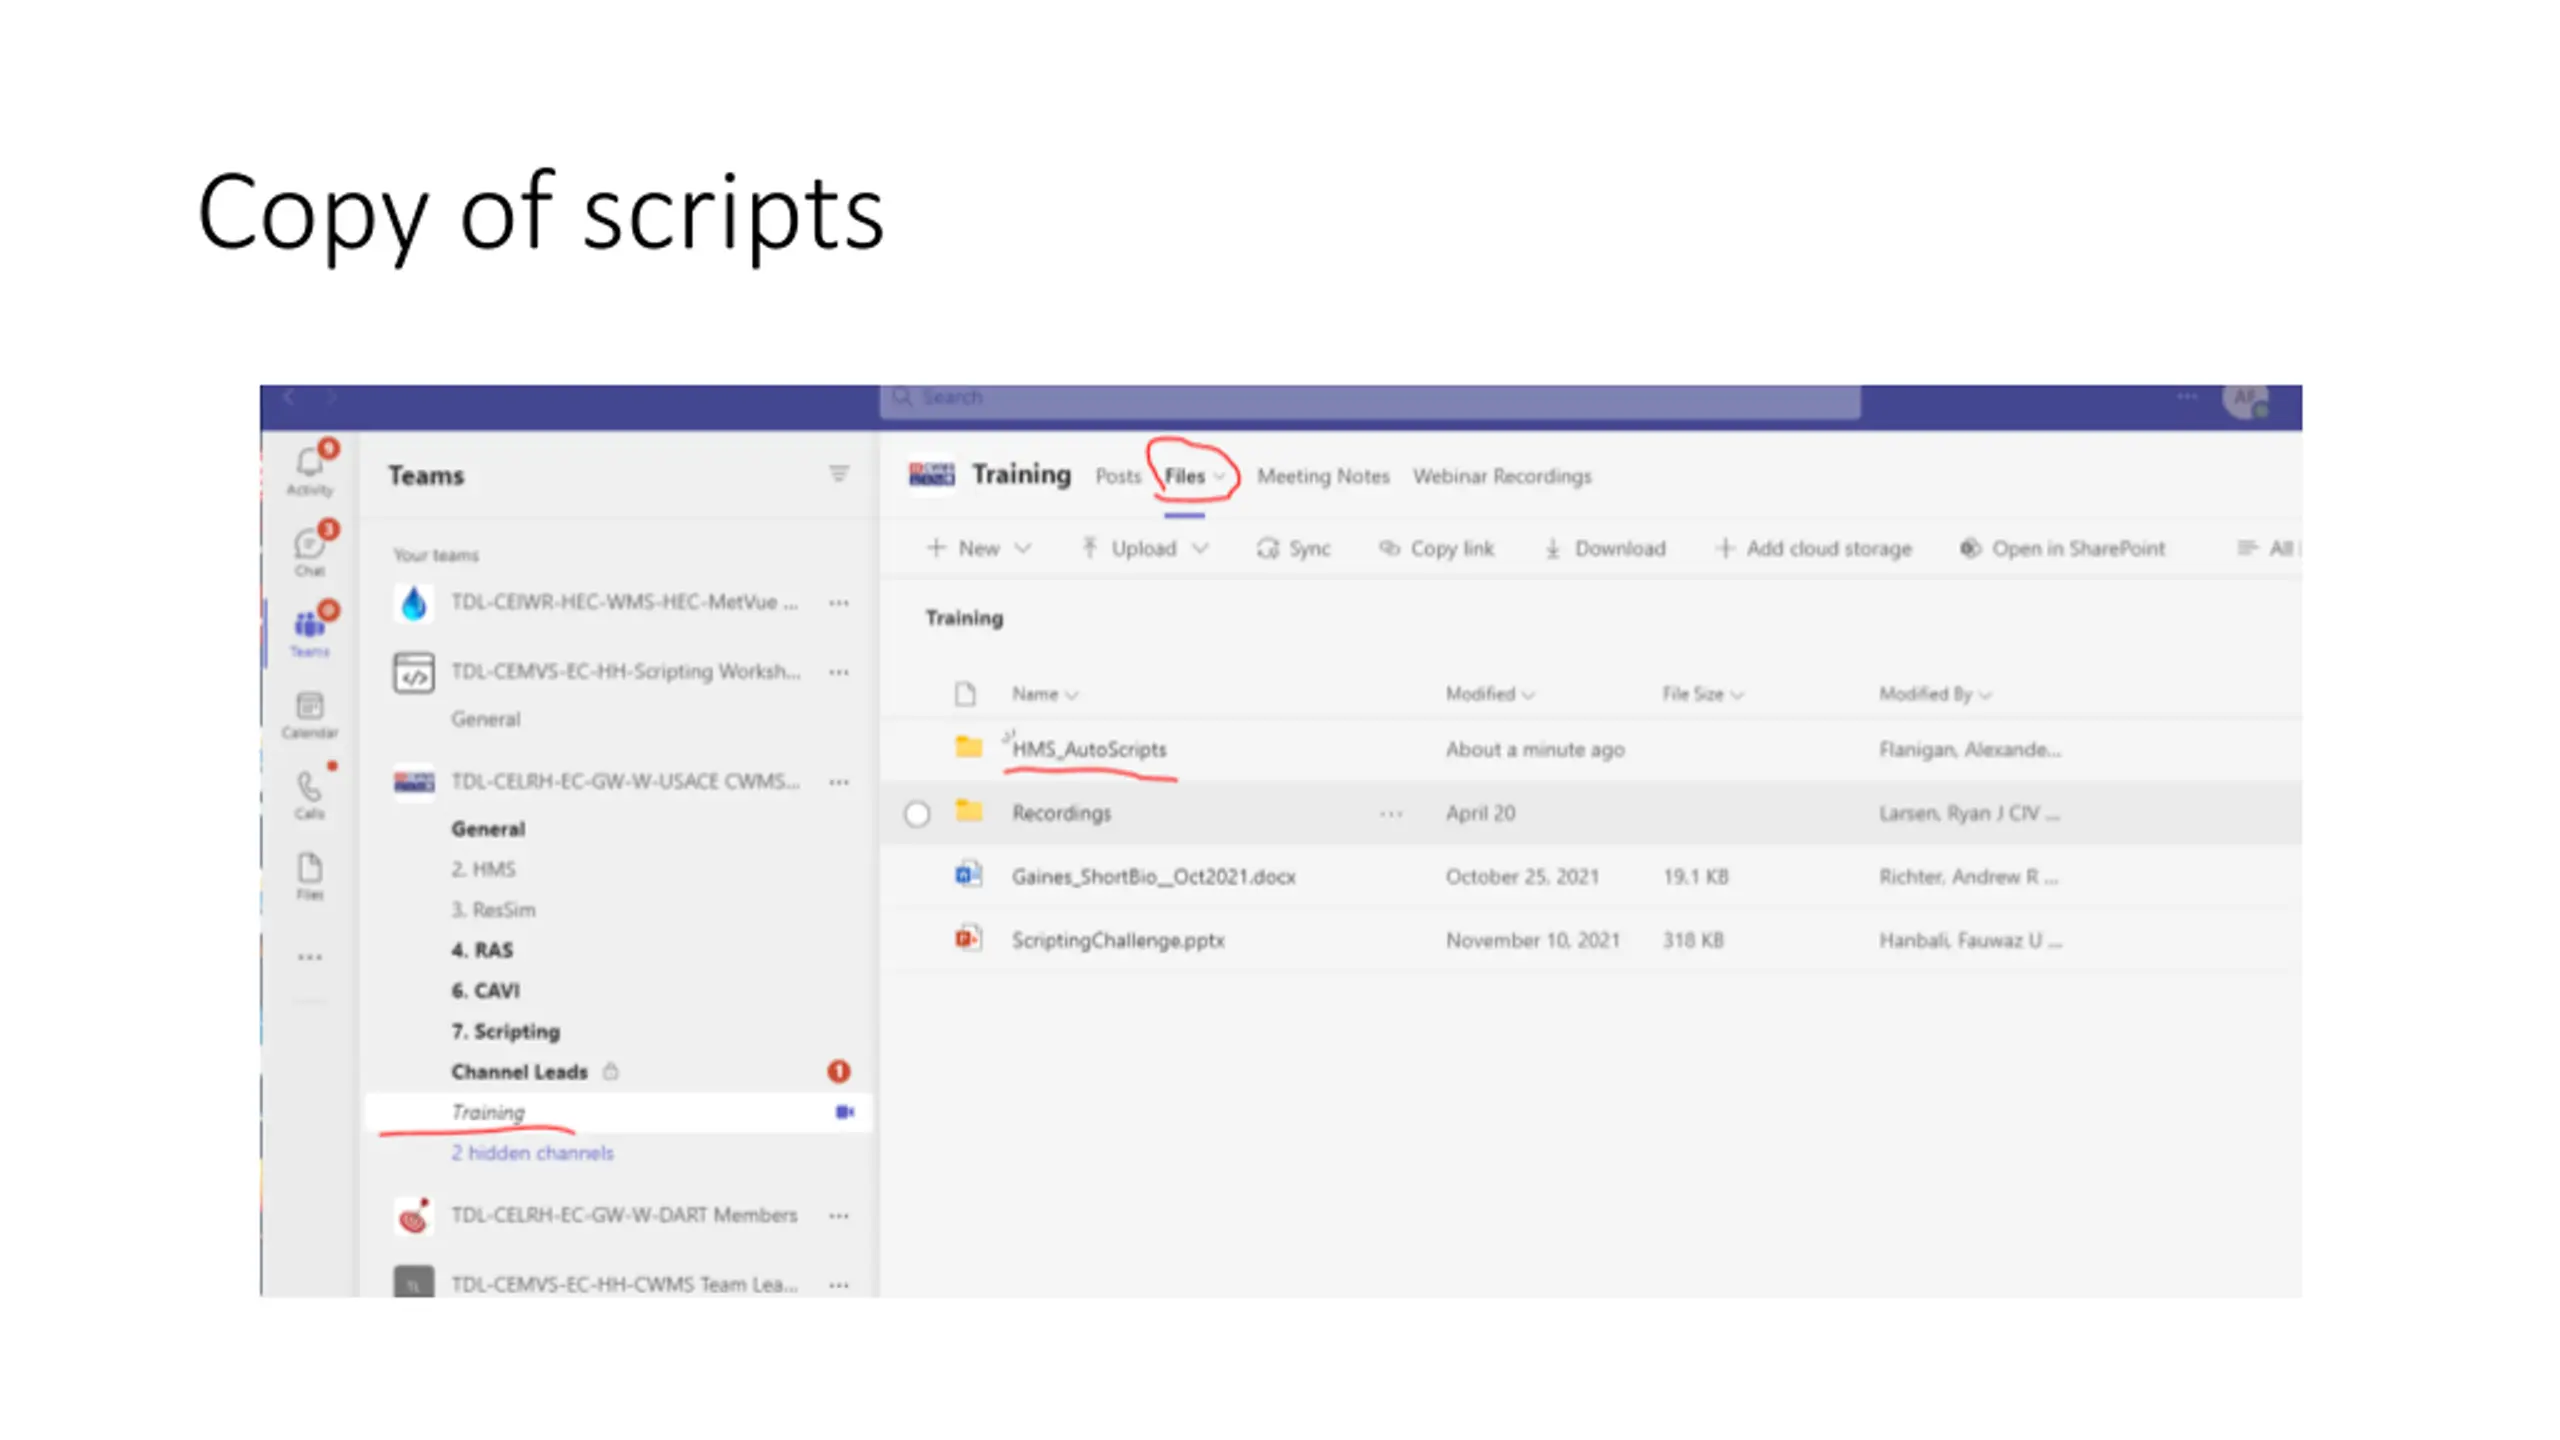Open more options for DART Members team
Viewport: 2560px width, 1440px height.
pos(839,1216)
